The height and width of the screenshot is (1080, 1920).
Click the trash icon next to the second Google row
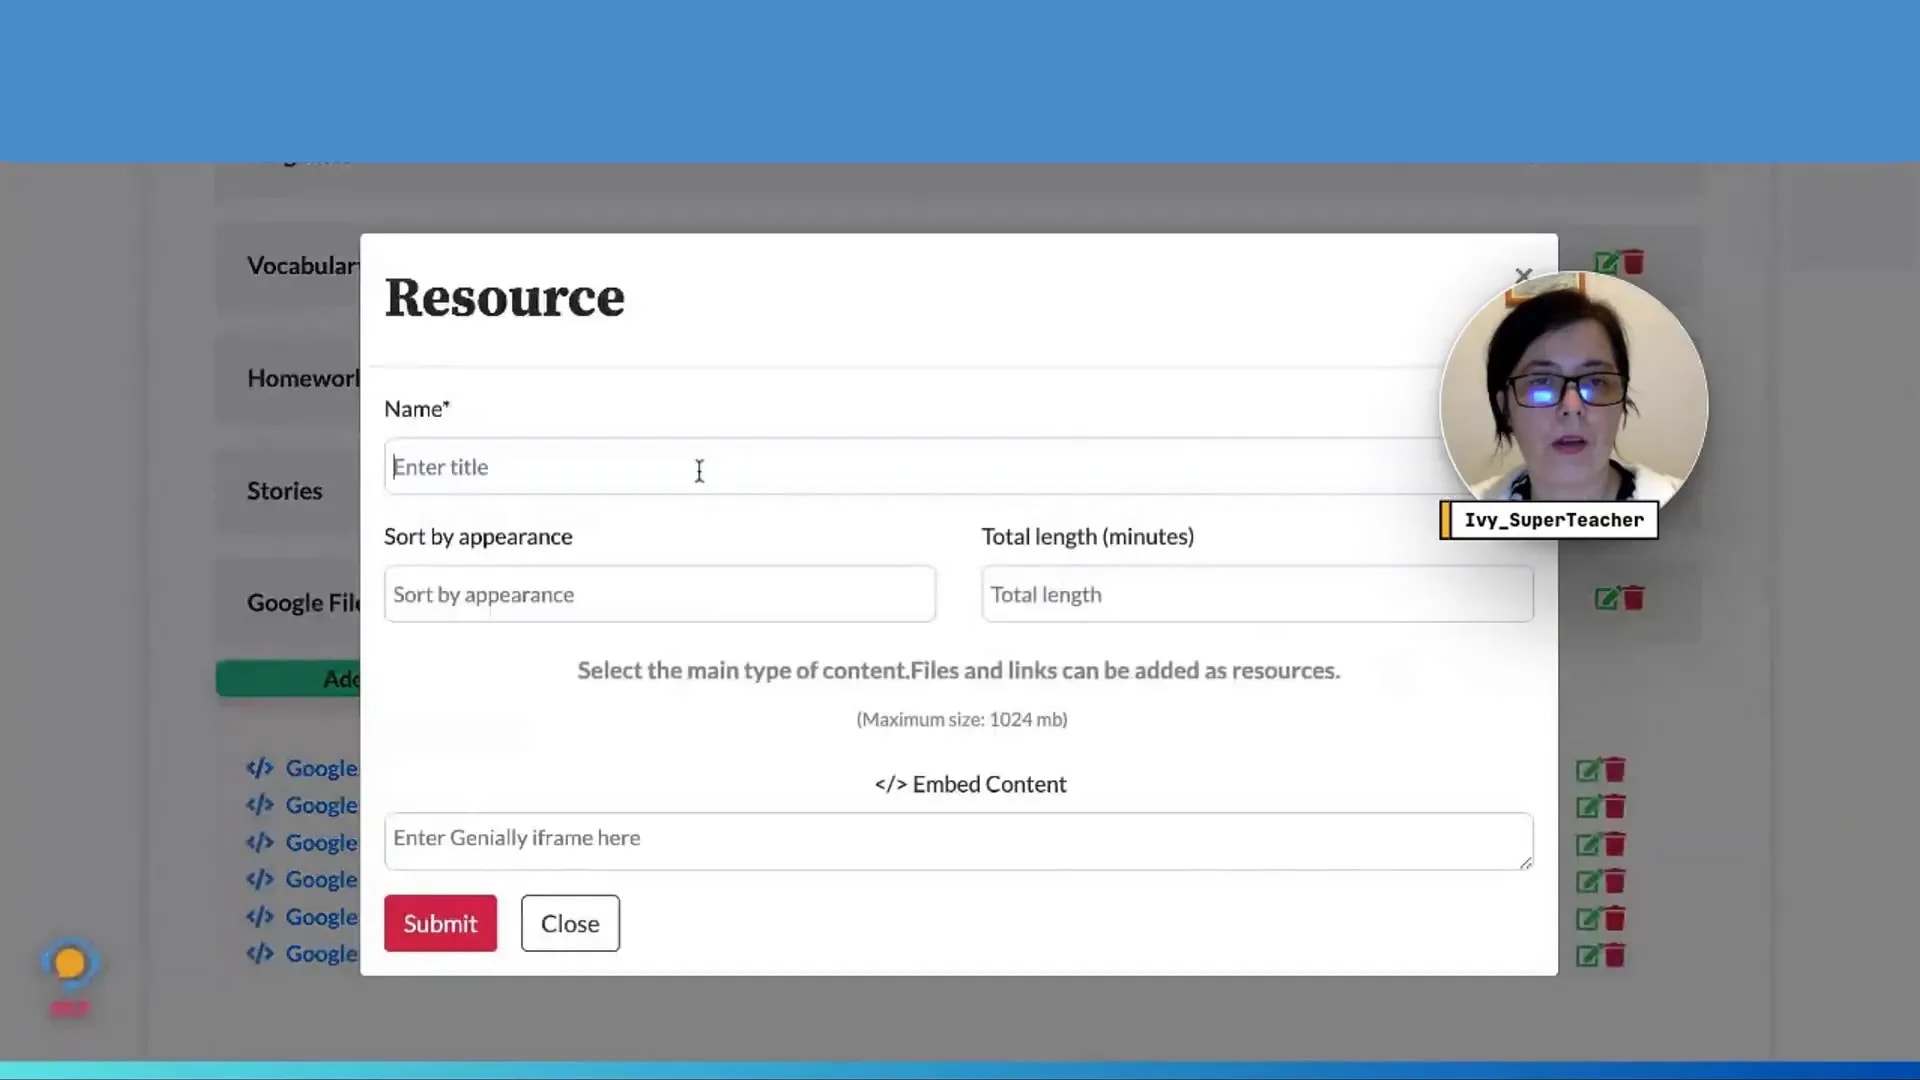[1616, 806]
